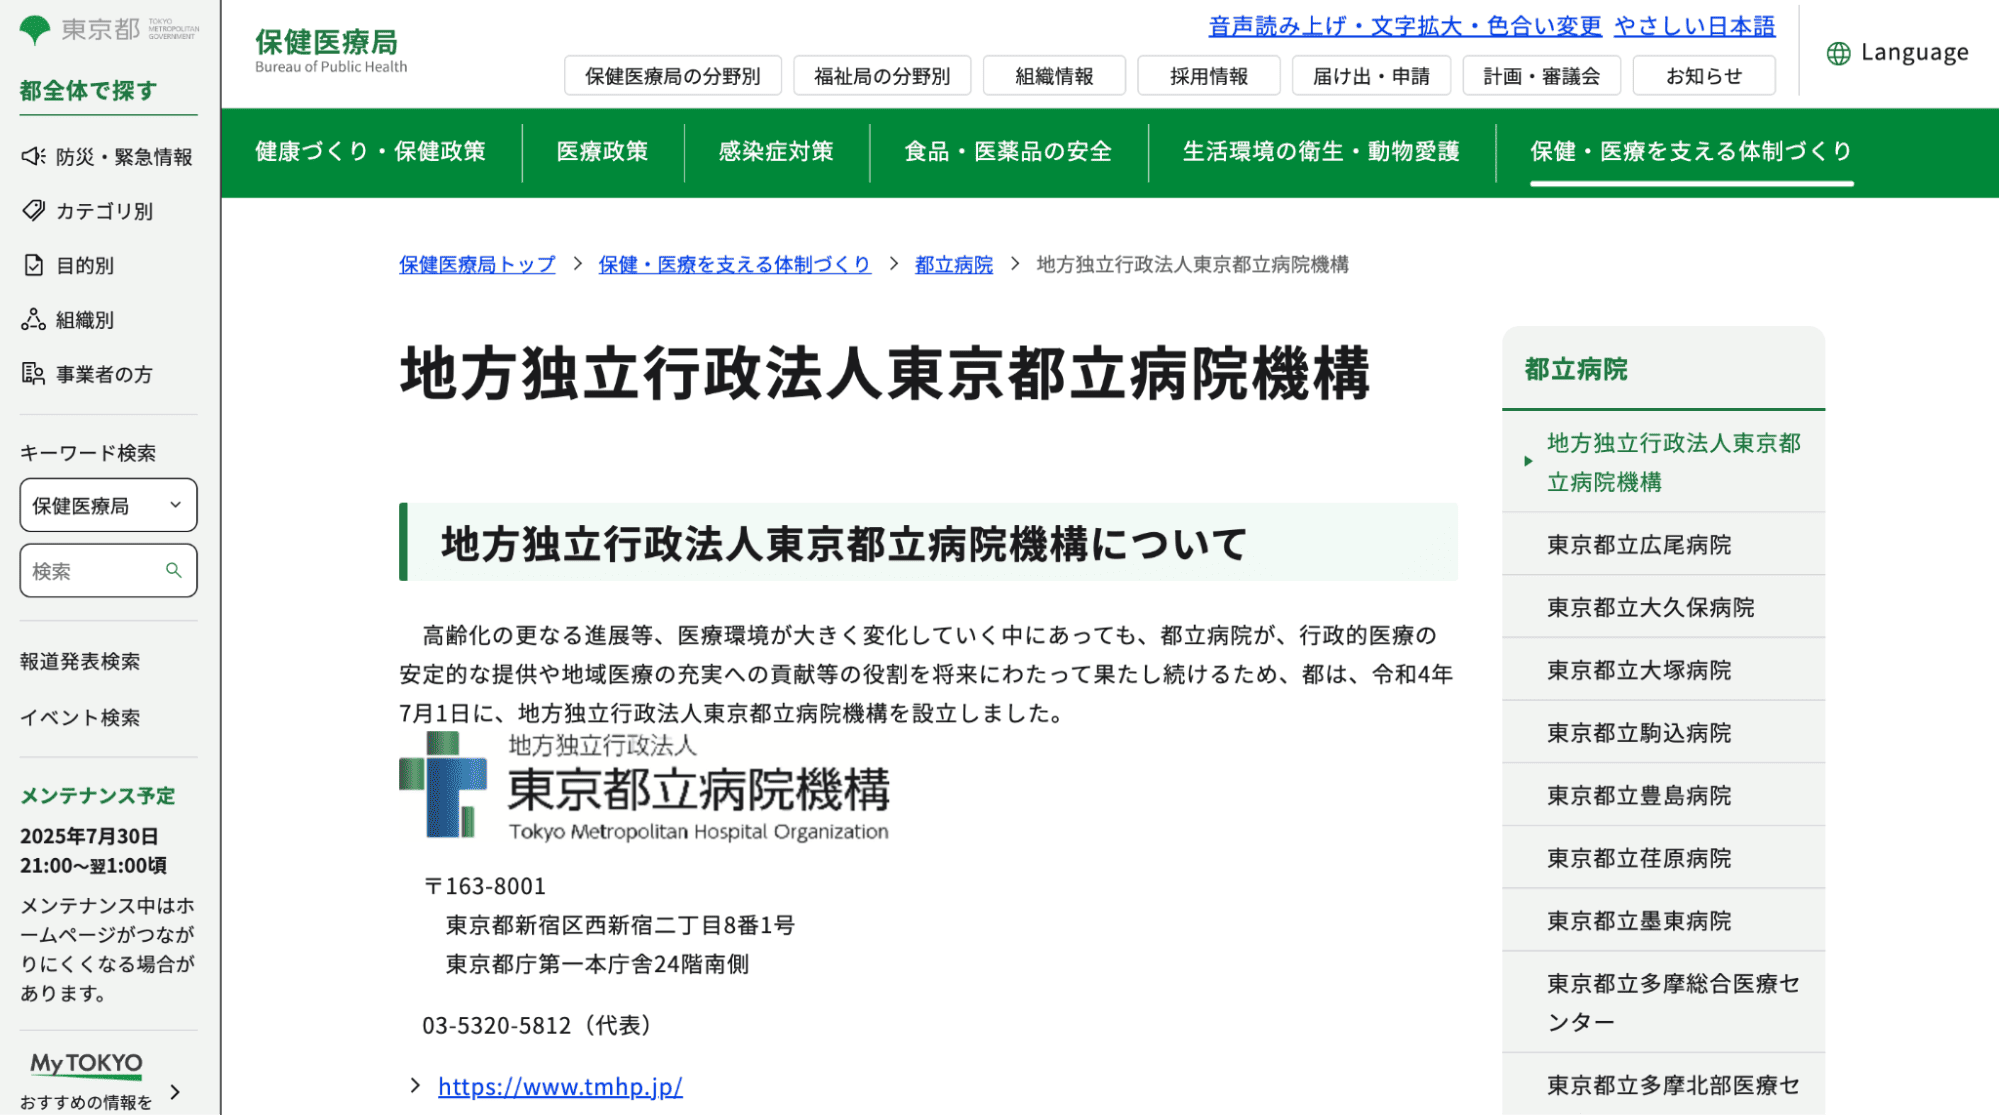The width and height of the screenshot is (1999, 1115).
Task: Click the My TOKYO logo
Action: coord(86,1064)
